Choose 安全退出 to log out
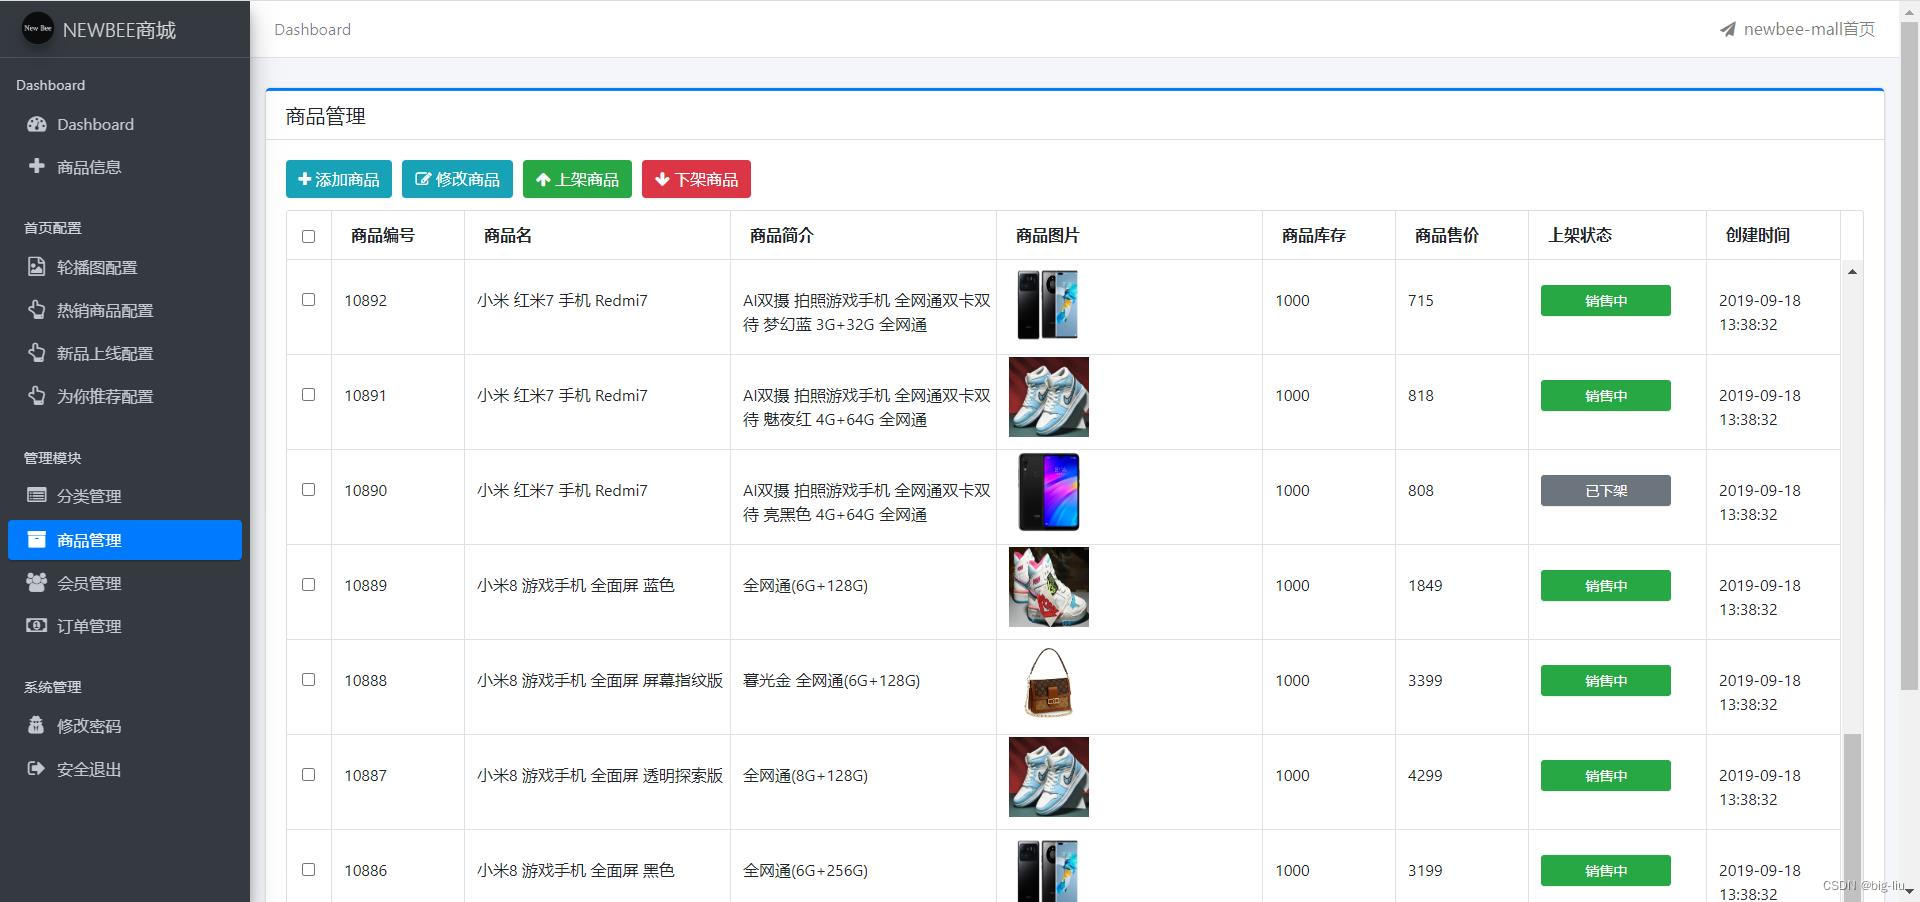Screen dimensions: 1920x902 point(125,769)
